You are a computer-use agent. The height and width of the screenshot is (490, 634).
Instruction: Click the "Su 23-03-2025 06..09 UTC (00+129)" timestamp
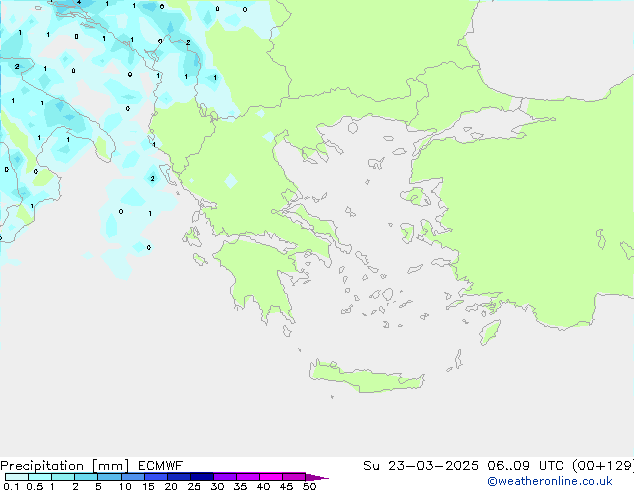coord(498,466)
